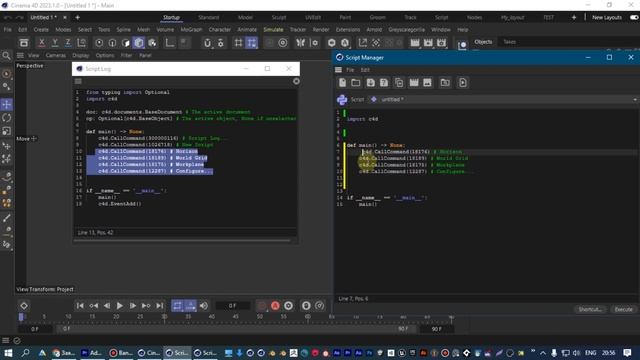This screenshot has height=360, width=640.
Task: Select the Scale tool in left palette
Action: point(7,131)
